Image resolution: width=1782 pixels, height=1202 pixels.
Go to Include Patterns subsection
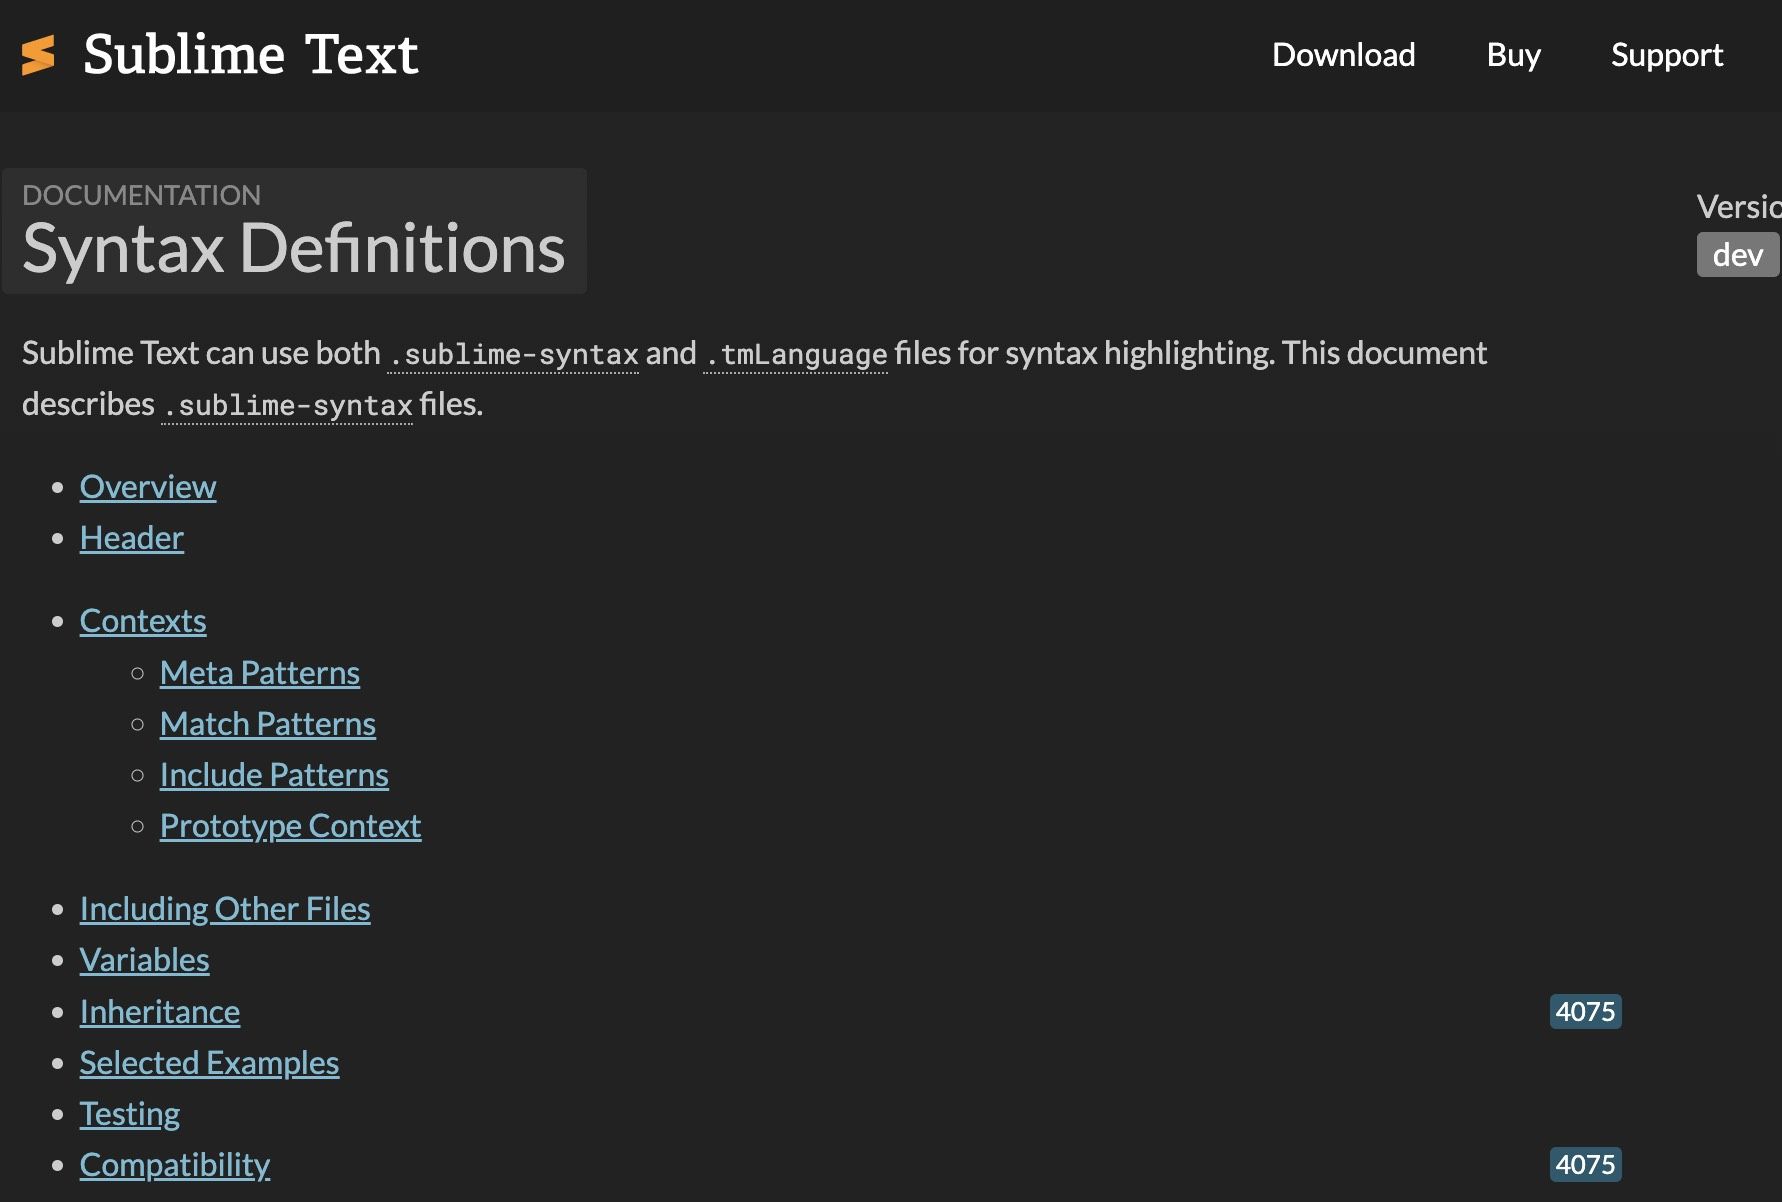click(274, 775)
